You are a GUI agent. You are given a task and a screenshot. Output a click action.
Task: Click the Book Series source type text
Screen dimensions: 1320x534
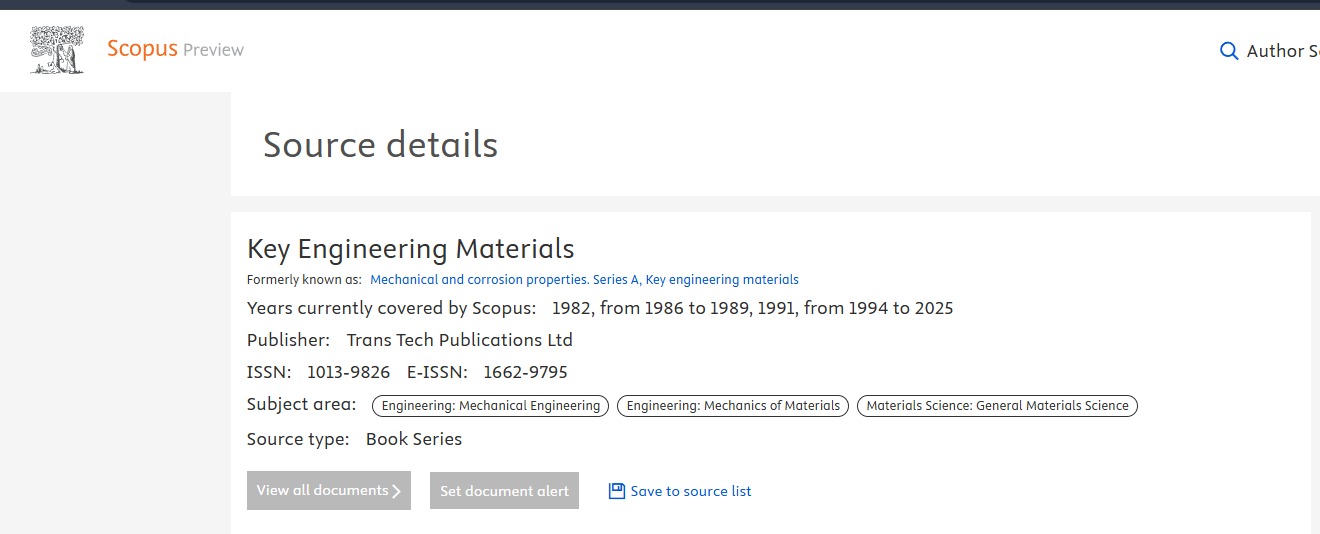tap(414, 439)
